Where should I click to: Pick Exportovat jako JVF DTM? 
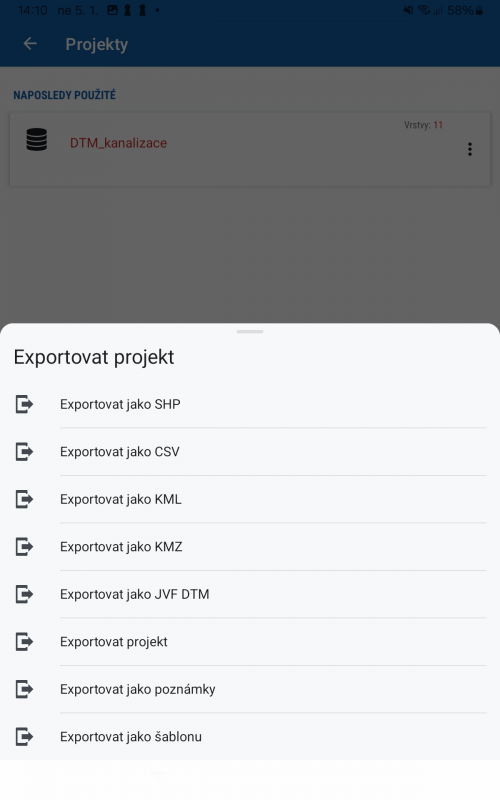coord(250,594)
